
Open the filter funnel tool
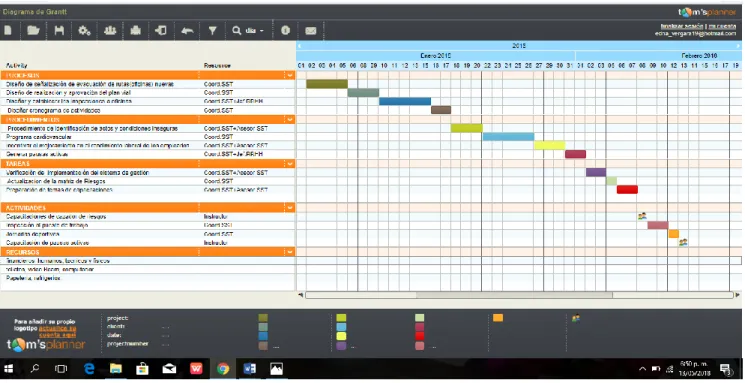(212, 30)
